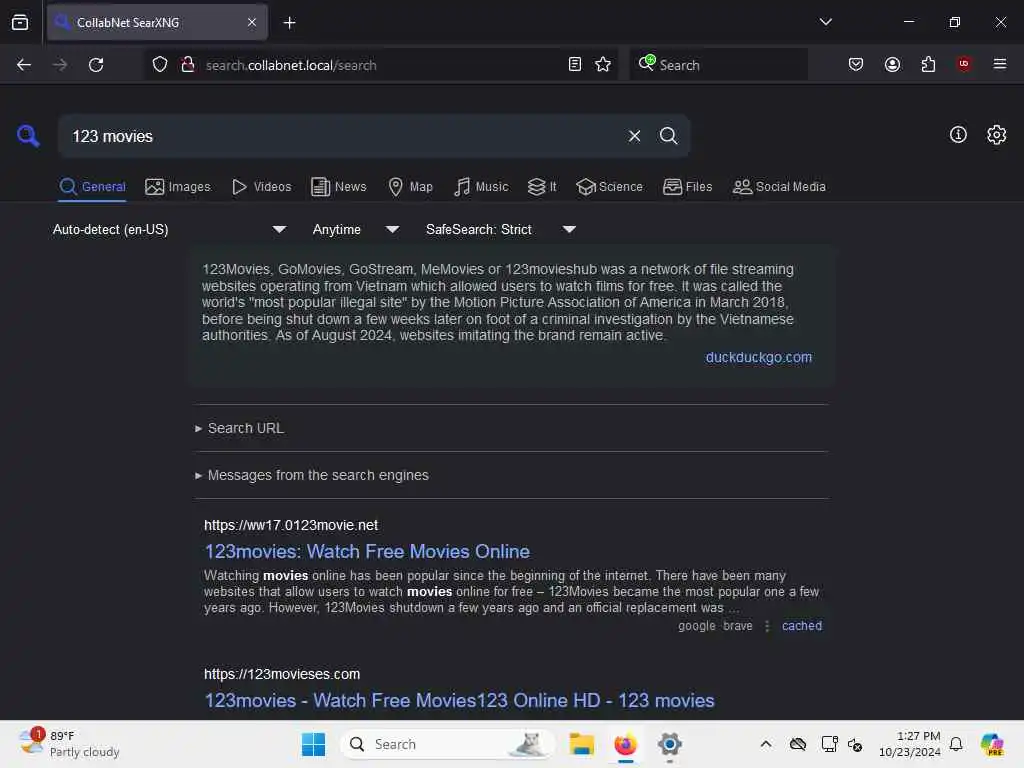Open Settings gear in taskbar

point(670,744)
